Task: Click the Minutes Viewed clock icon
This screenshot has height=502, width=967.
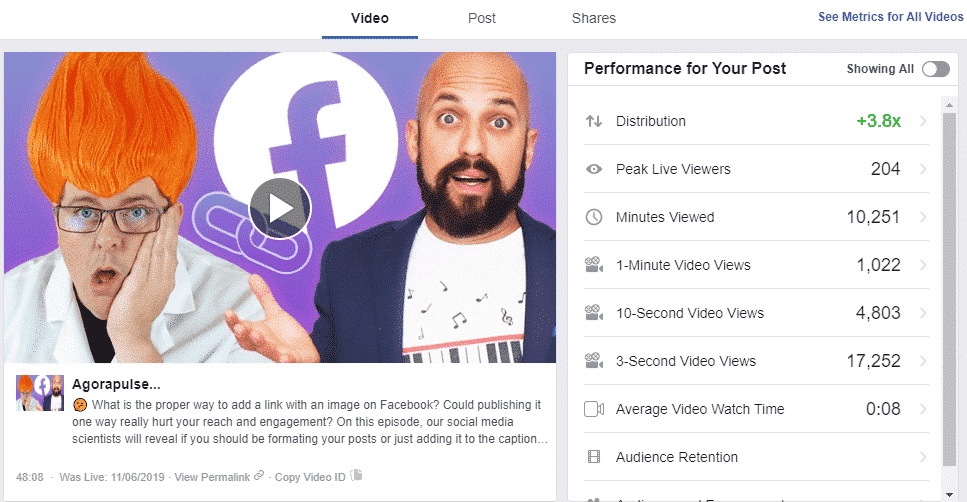Action: 593,217
